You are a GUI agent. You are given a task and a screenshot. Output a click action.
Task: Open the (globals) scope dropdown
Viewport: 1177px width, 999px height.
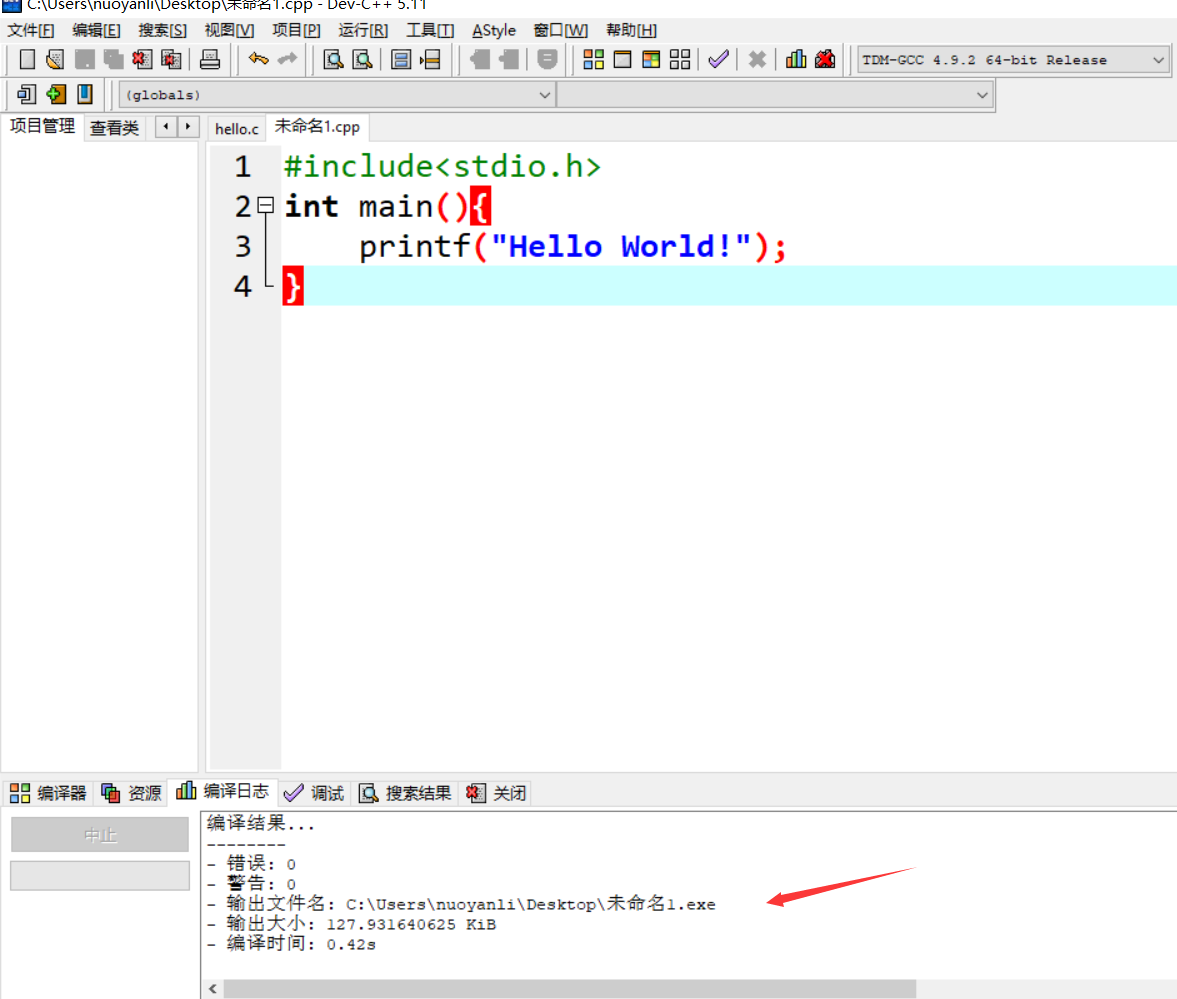[336, 95]
